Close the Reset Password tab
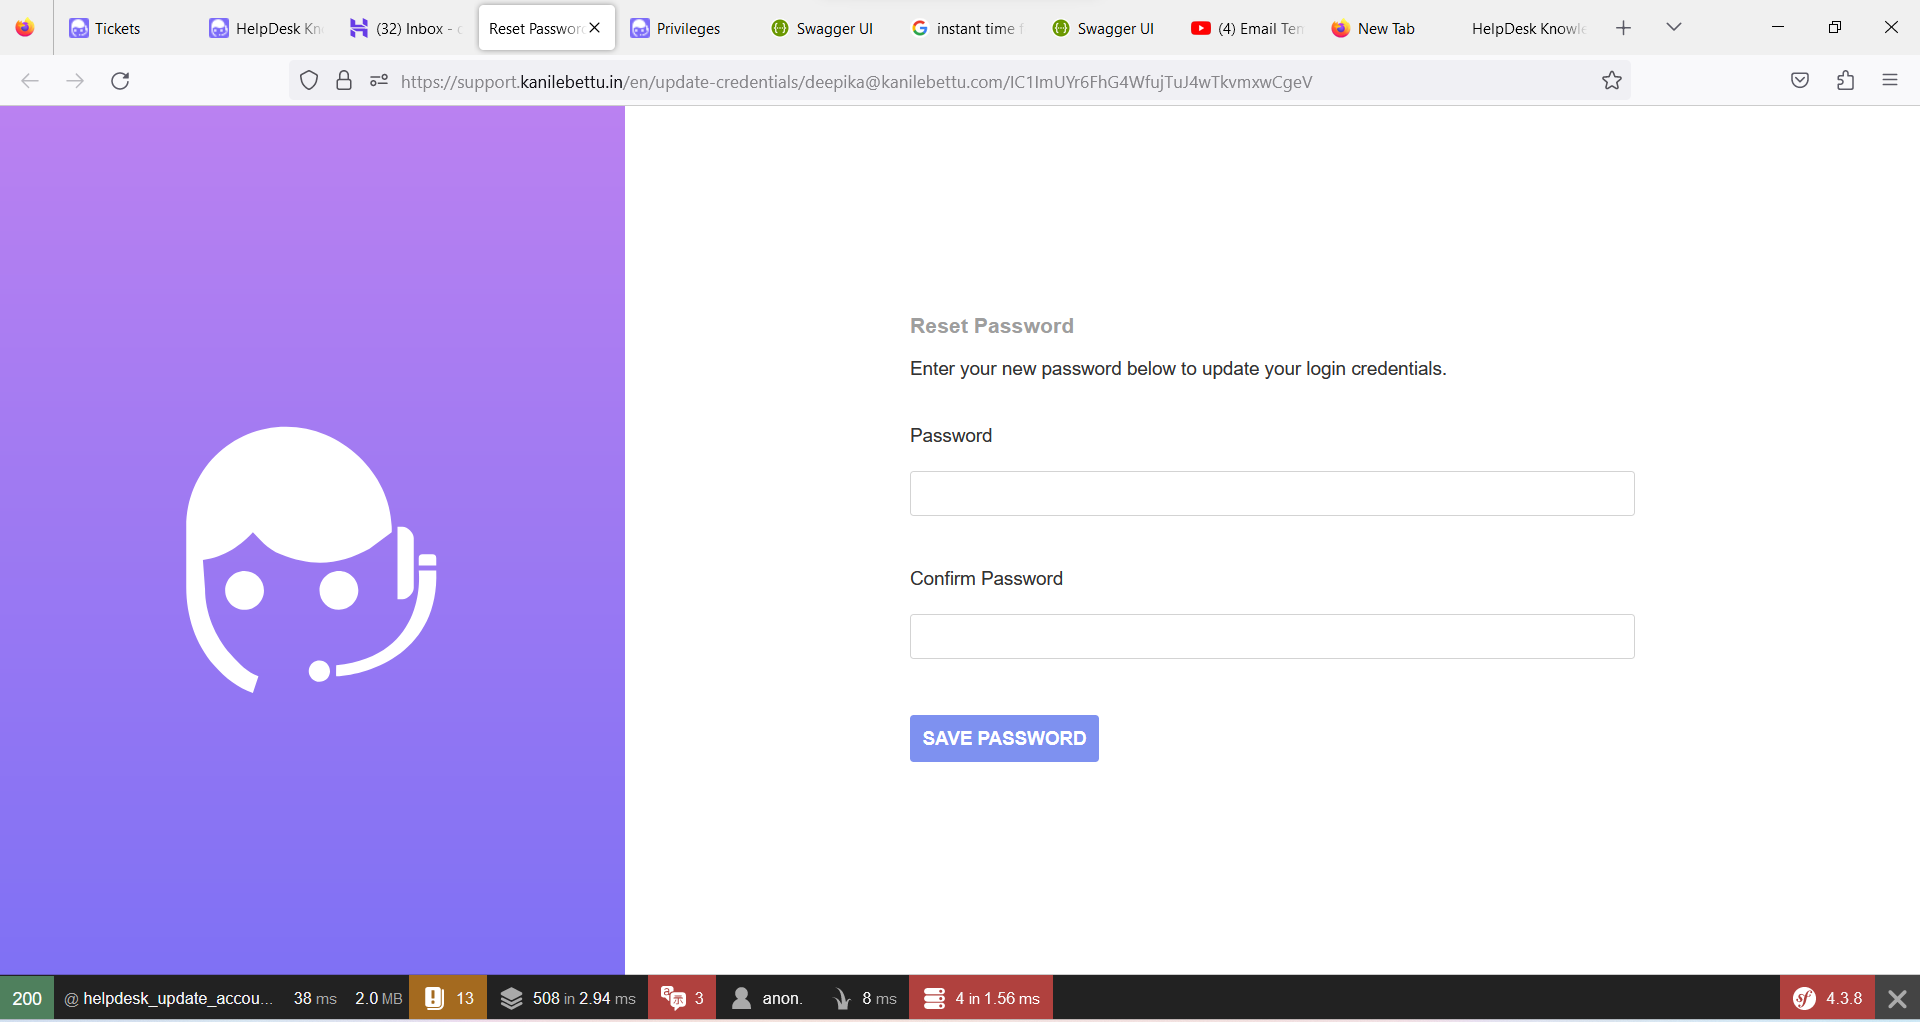The image size is (1920, 1022). pos(595,28)
